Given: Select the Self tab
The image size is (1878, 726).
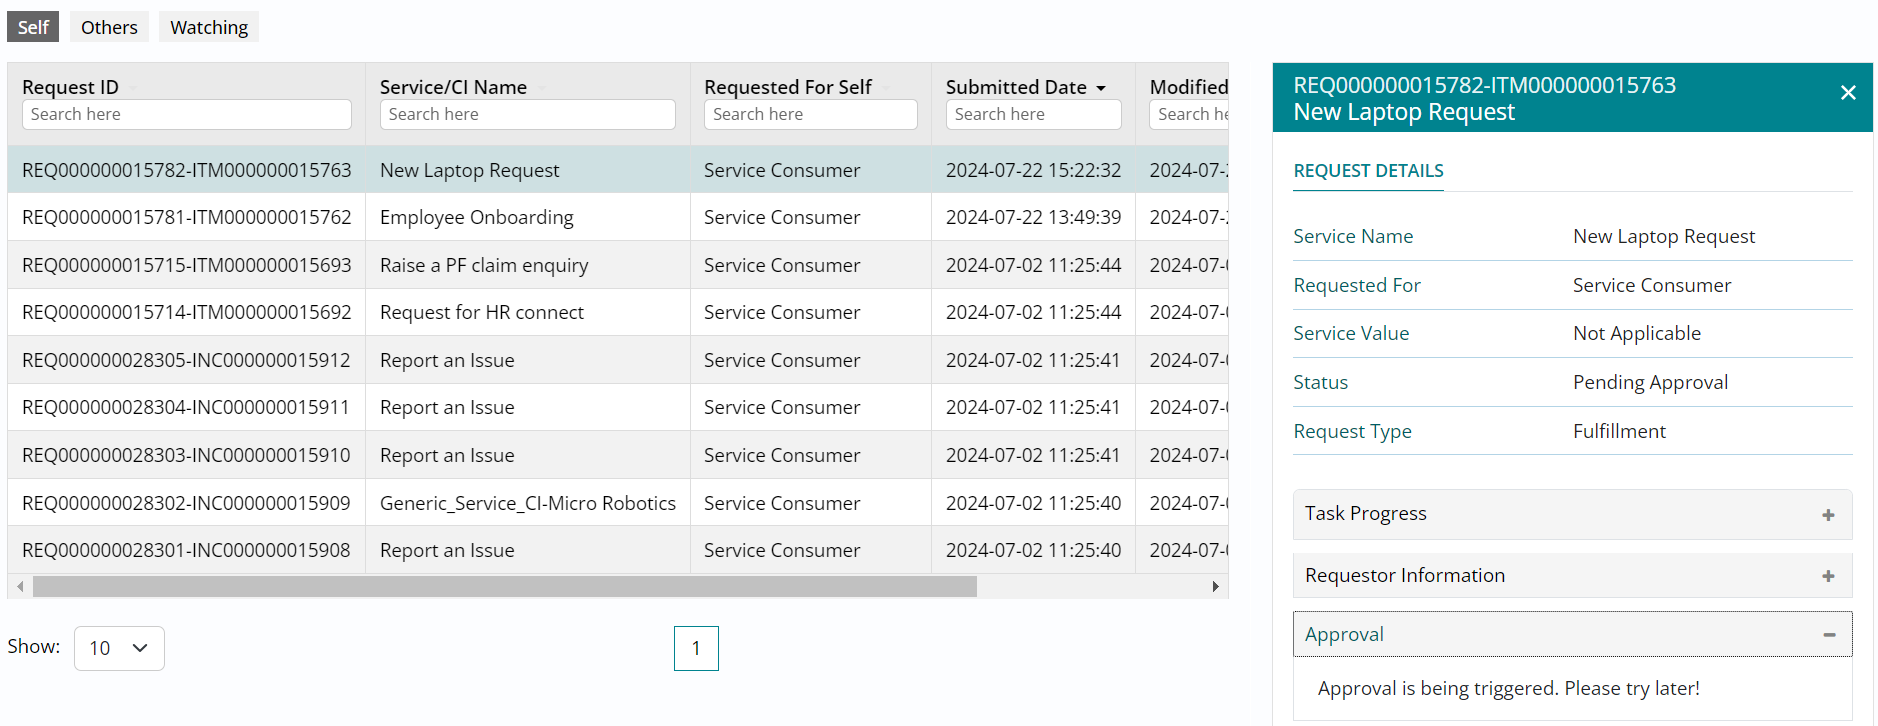Looking at the screenshot, I should (33, 27).
